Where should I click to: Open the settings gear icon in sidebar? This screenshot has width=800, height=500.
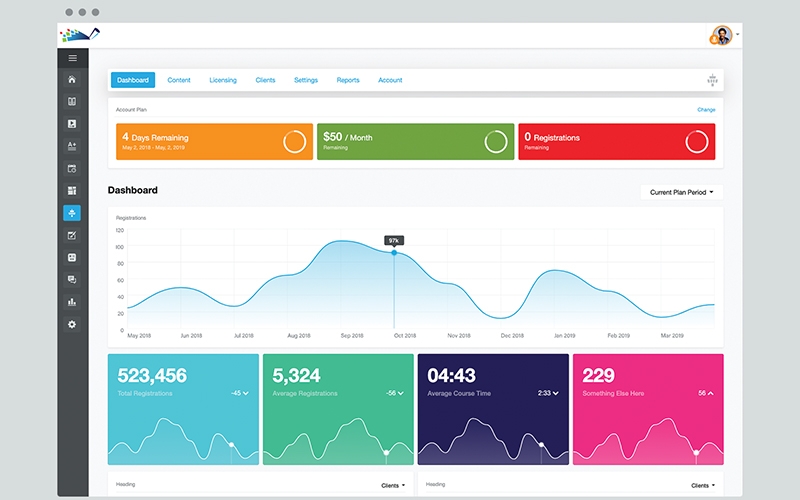click(x=72, y=325)
